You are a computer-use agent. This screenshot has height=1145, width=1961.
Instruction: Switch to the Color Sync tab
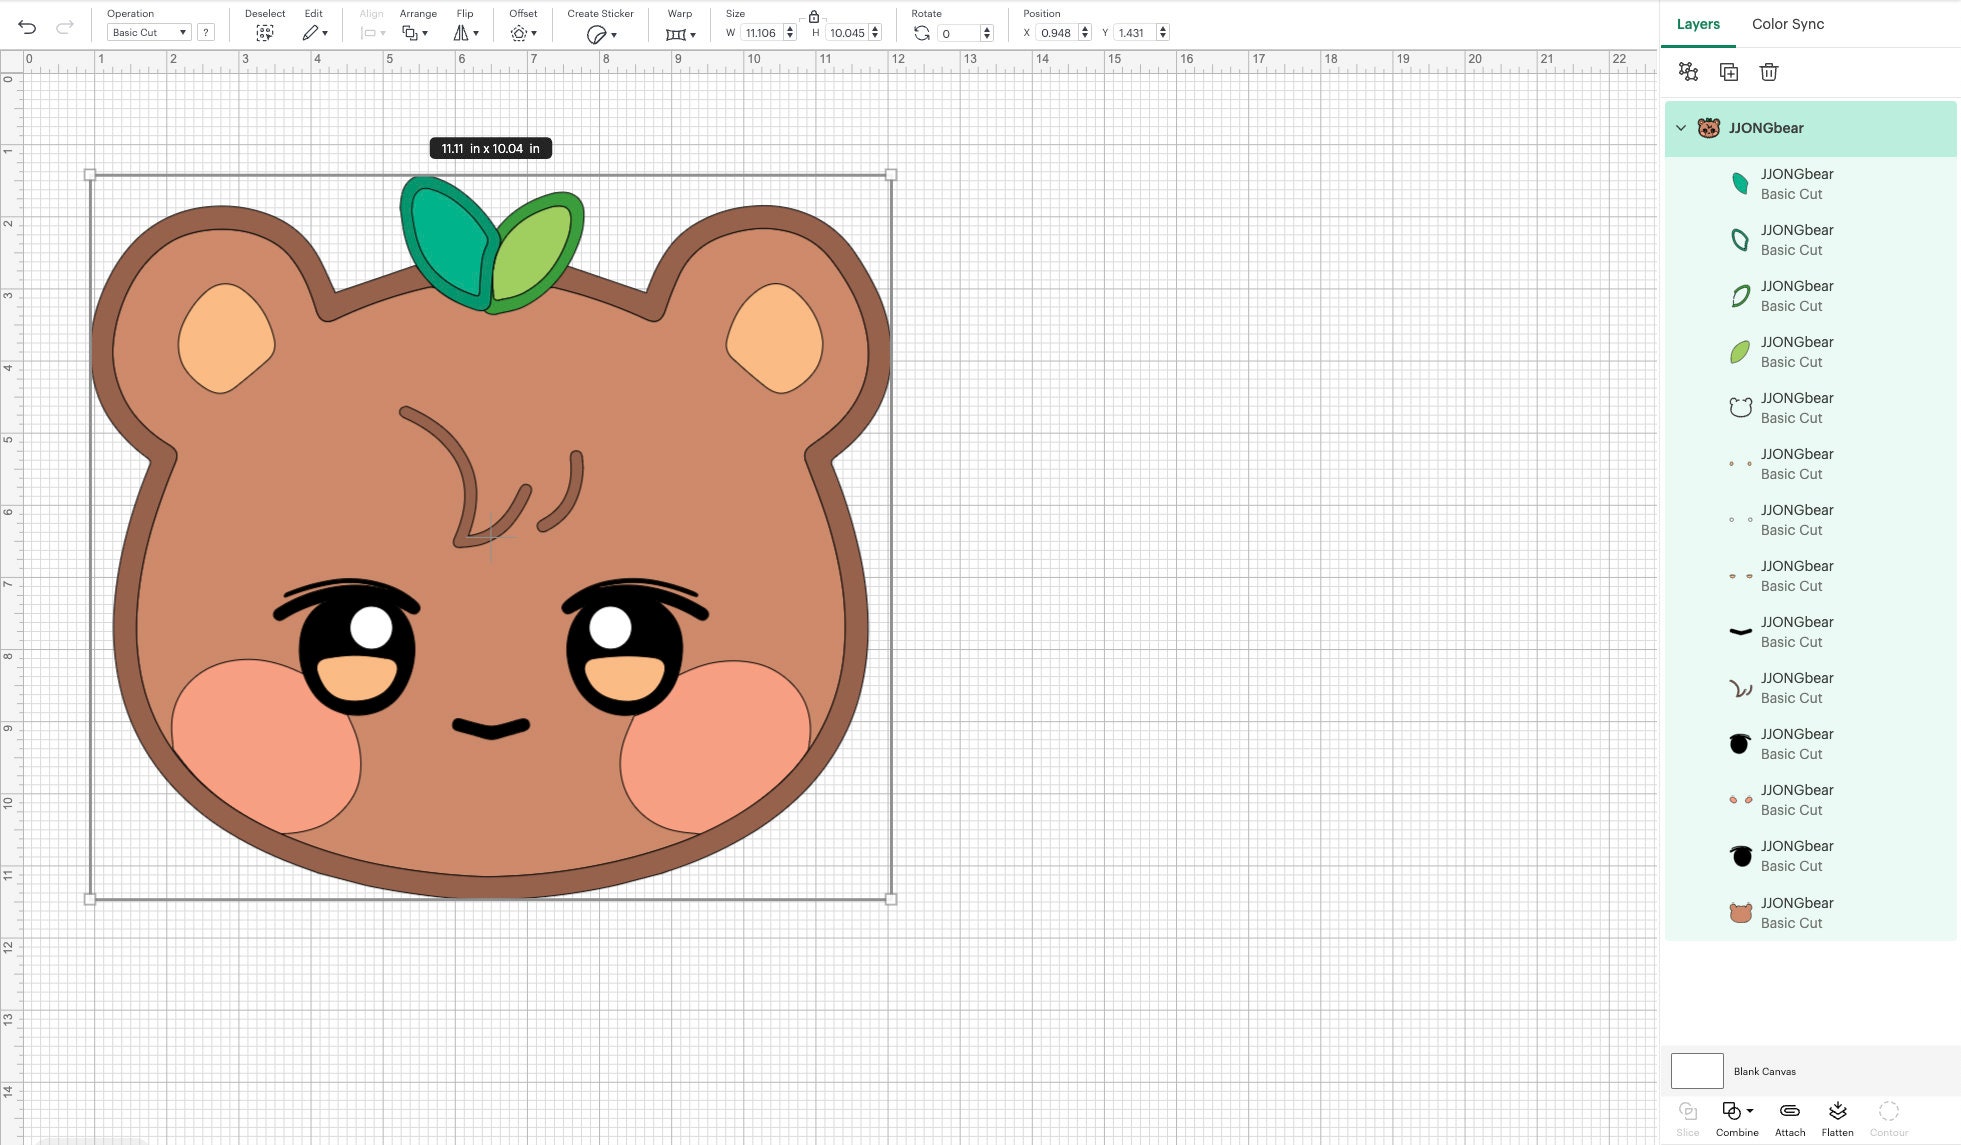click(x=1788, y=24)
